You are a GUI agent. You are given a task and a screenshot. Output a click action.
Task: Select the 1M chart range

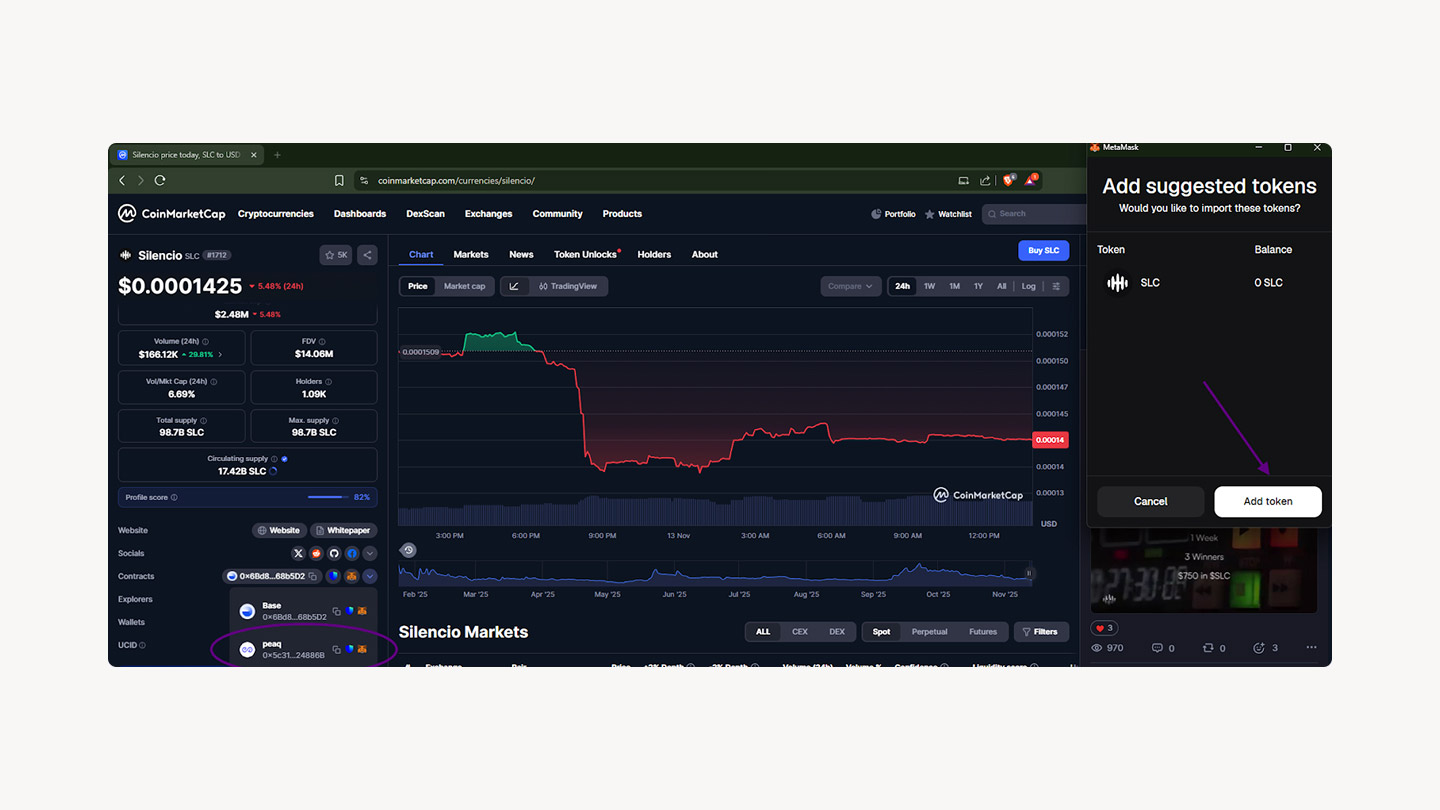click(954, 286)
